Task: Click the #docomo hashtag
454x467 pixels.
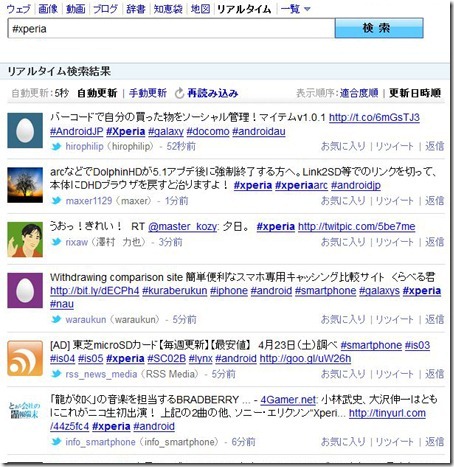Action: (208, 131)
